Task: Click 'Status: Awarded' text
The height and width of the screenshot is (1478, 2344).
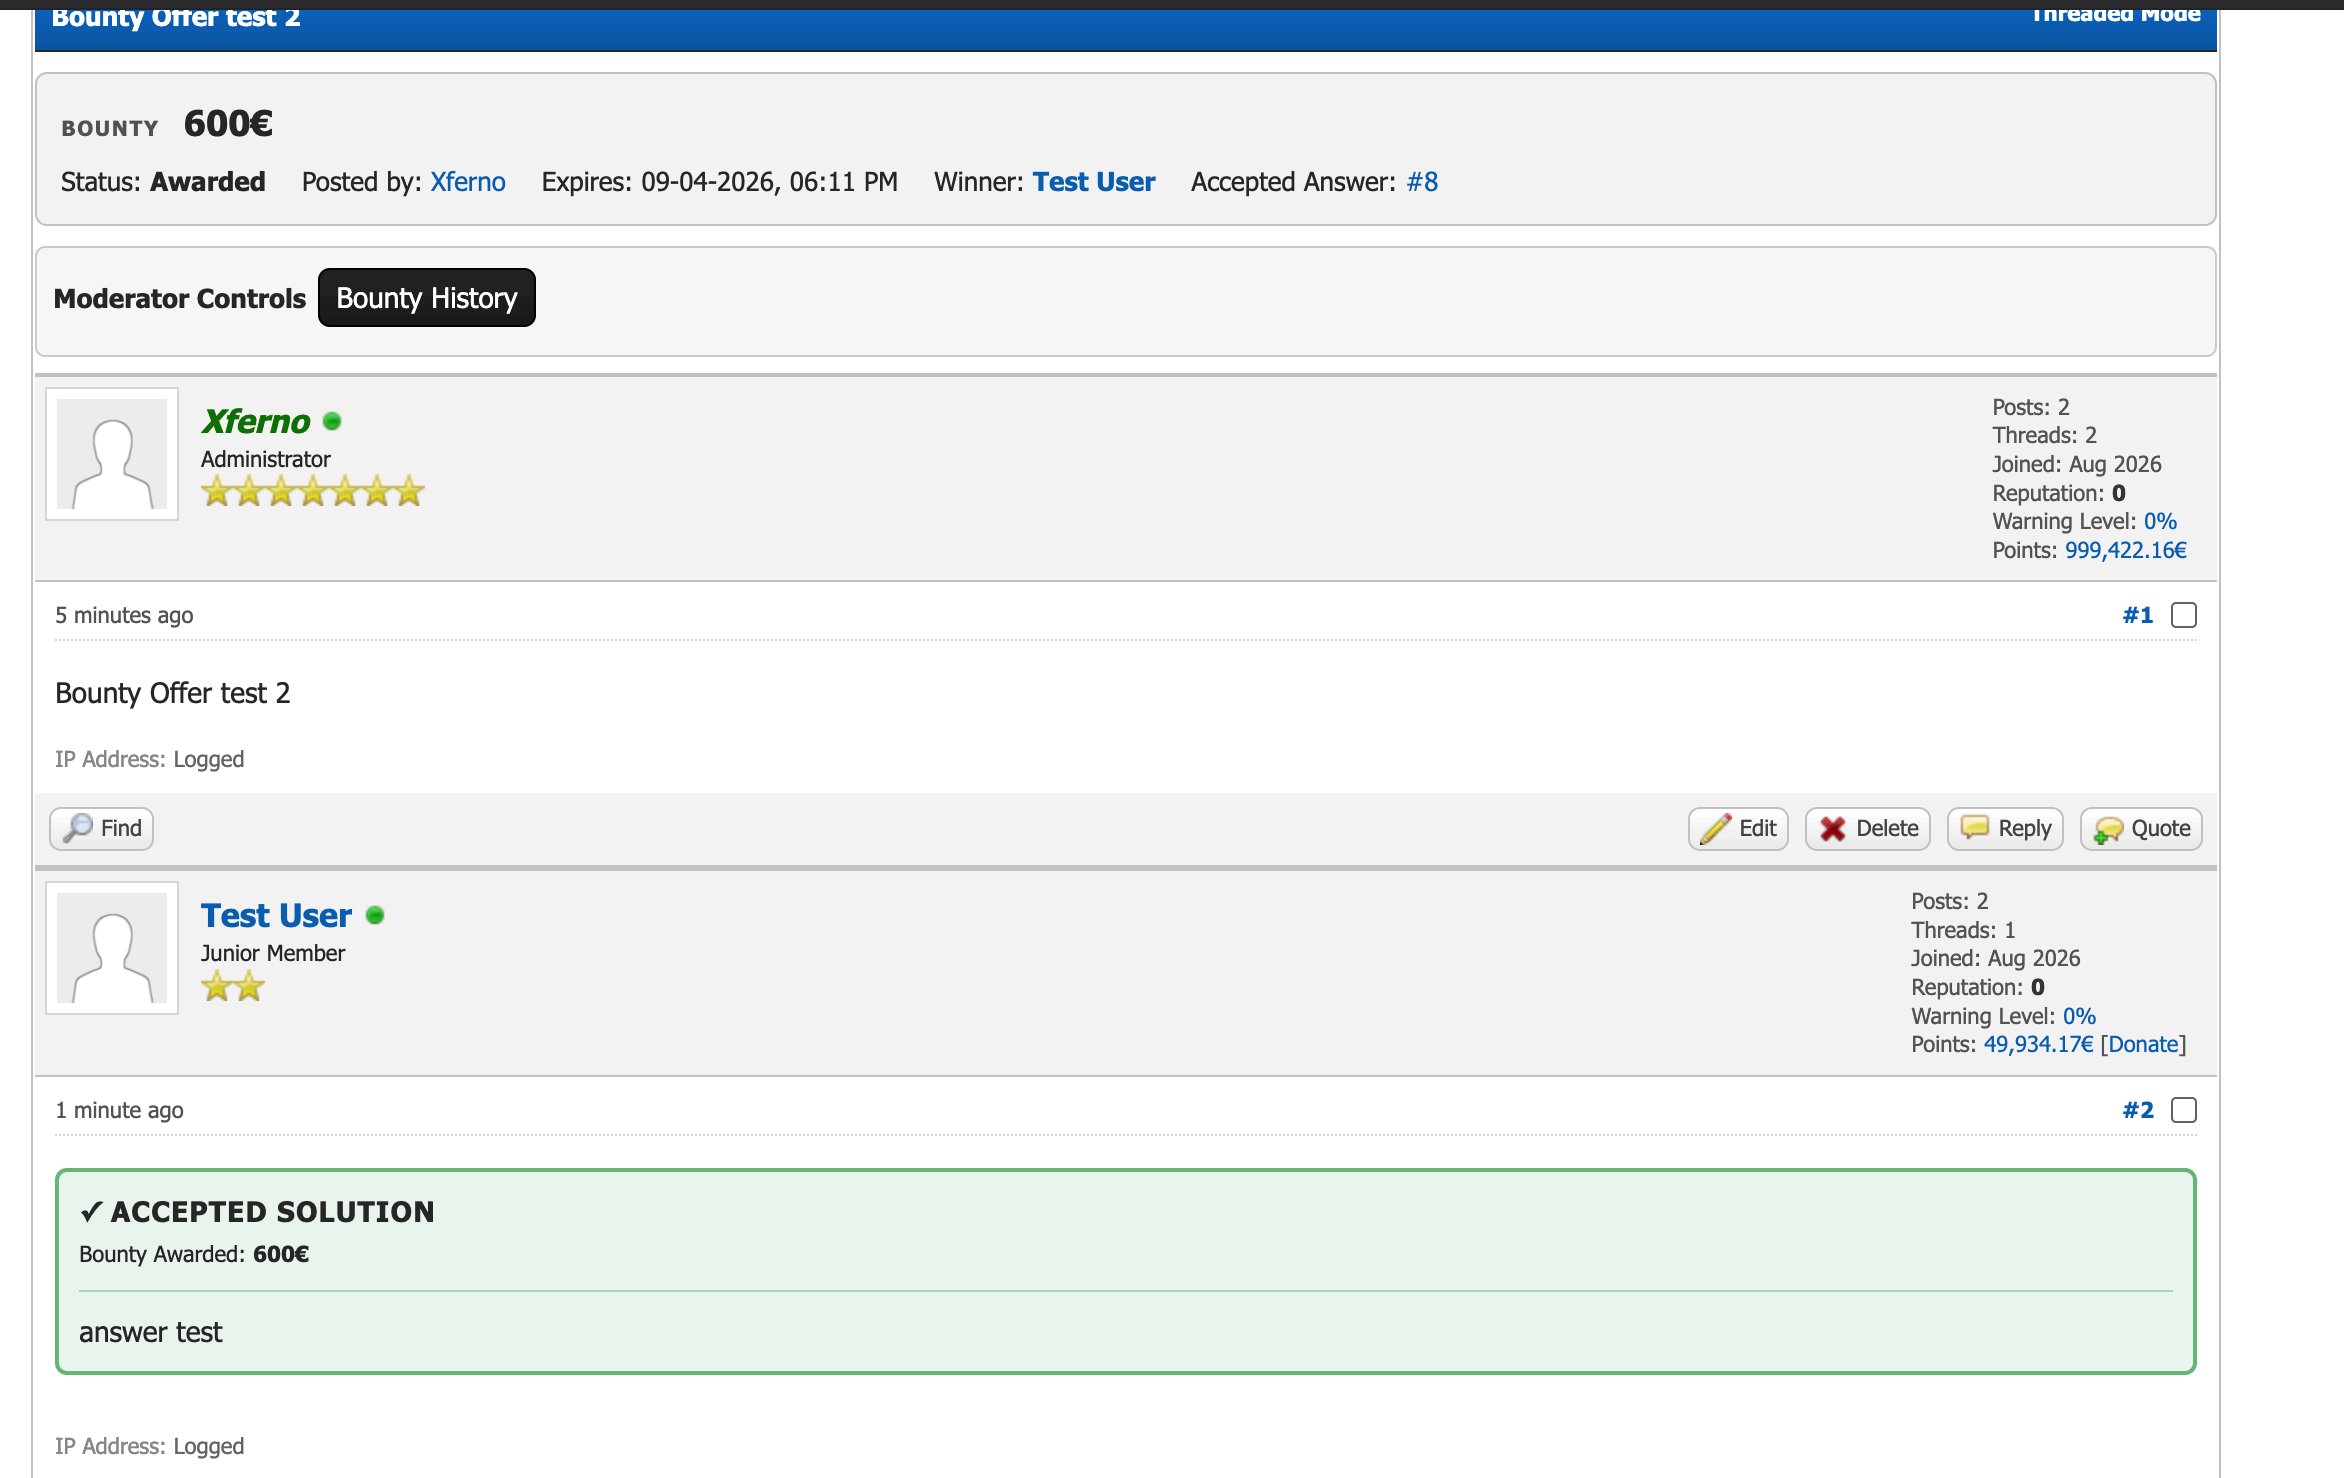Action: pos(163,182)
